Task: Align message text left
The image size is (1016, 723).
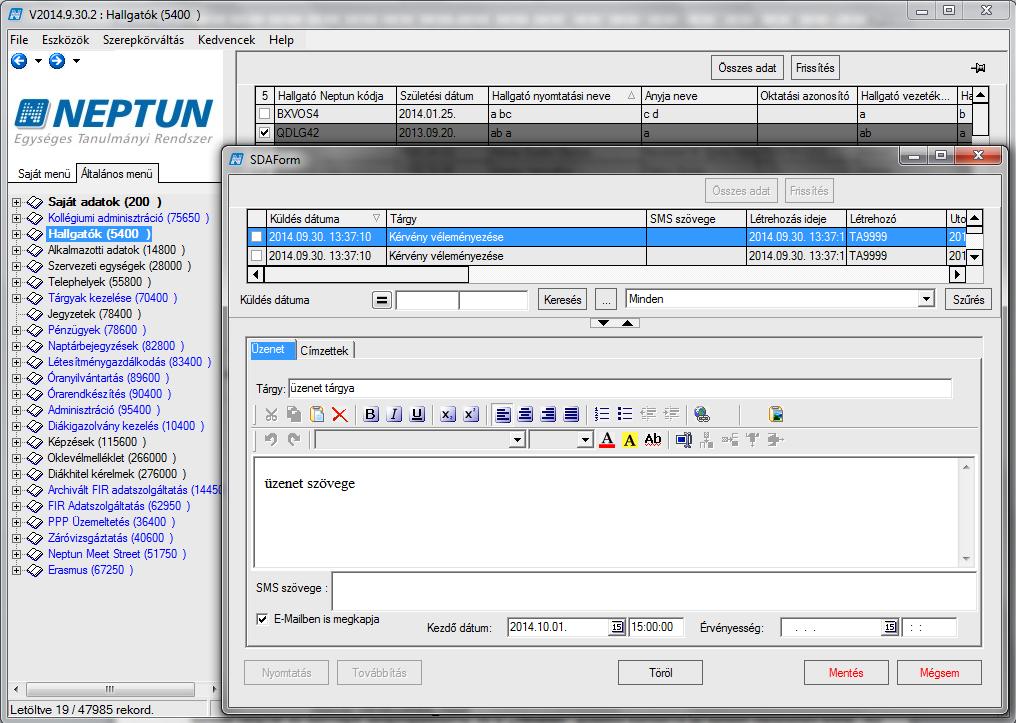Action: 503,415
